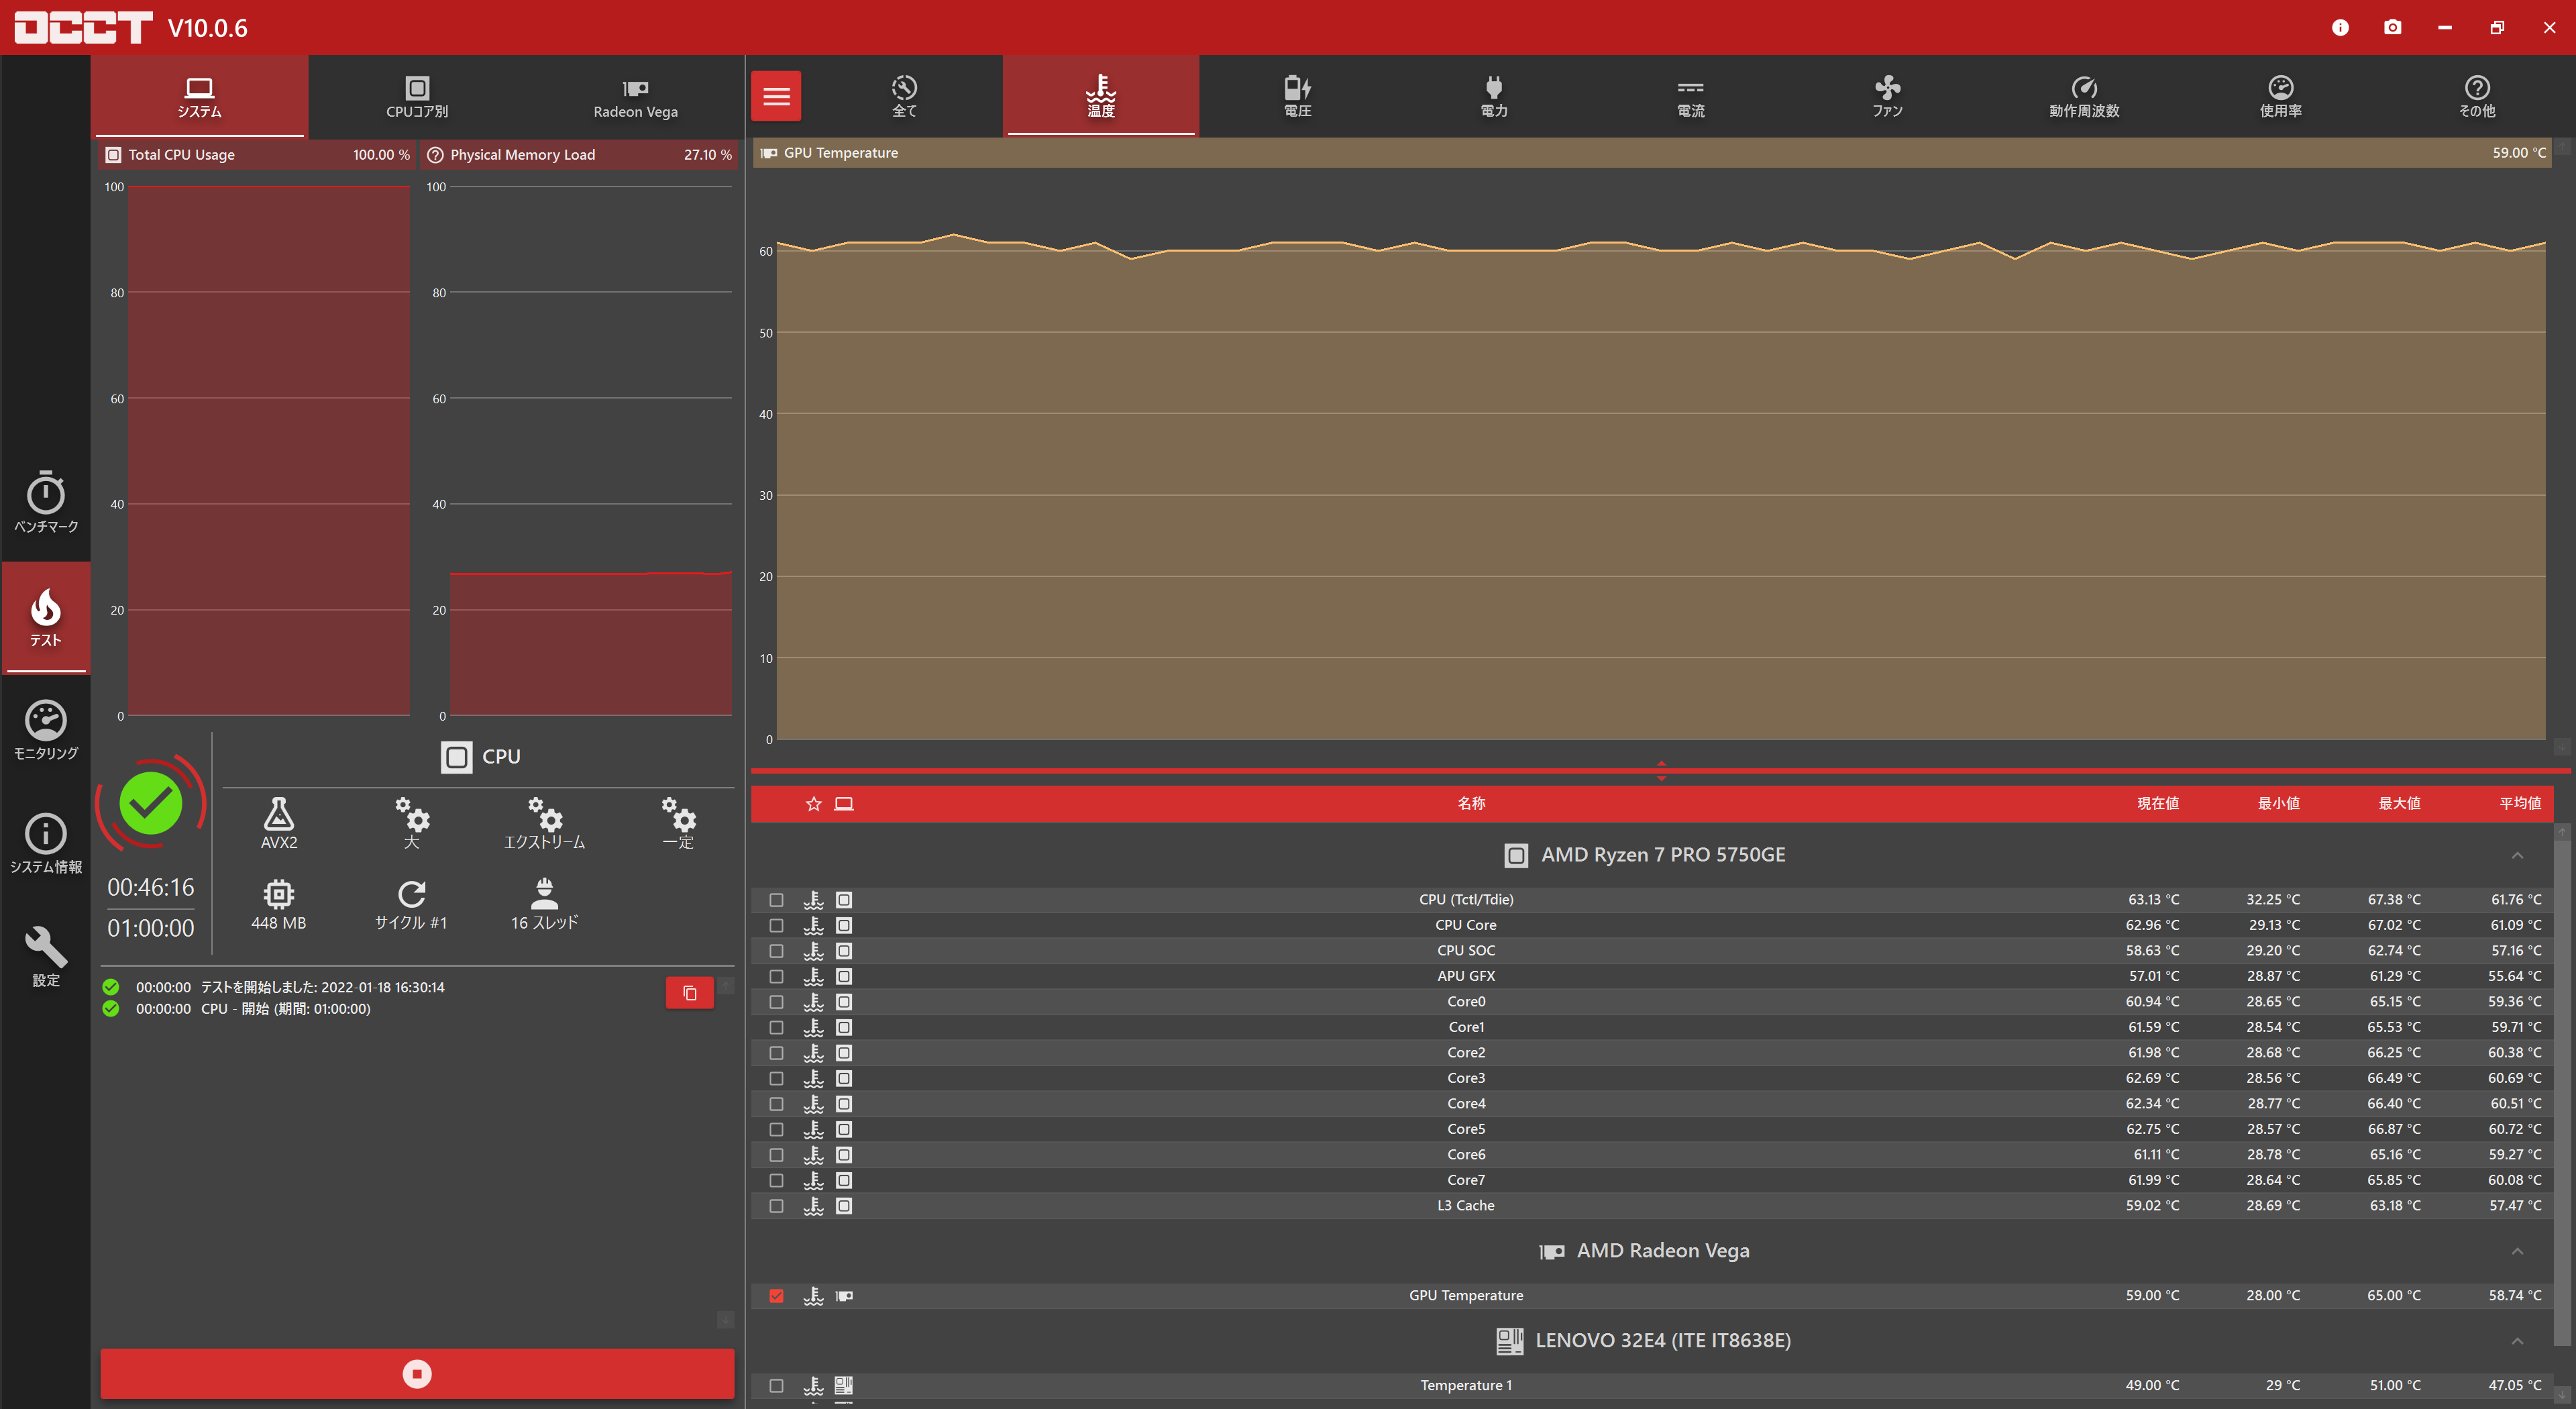The height and width of the screenshot is (1409, 2576).
Task: Open the red hamburger menu
Action: (776, 96)
